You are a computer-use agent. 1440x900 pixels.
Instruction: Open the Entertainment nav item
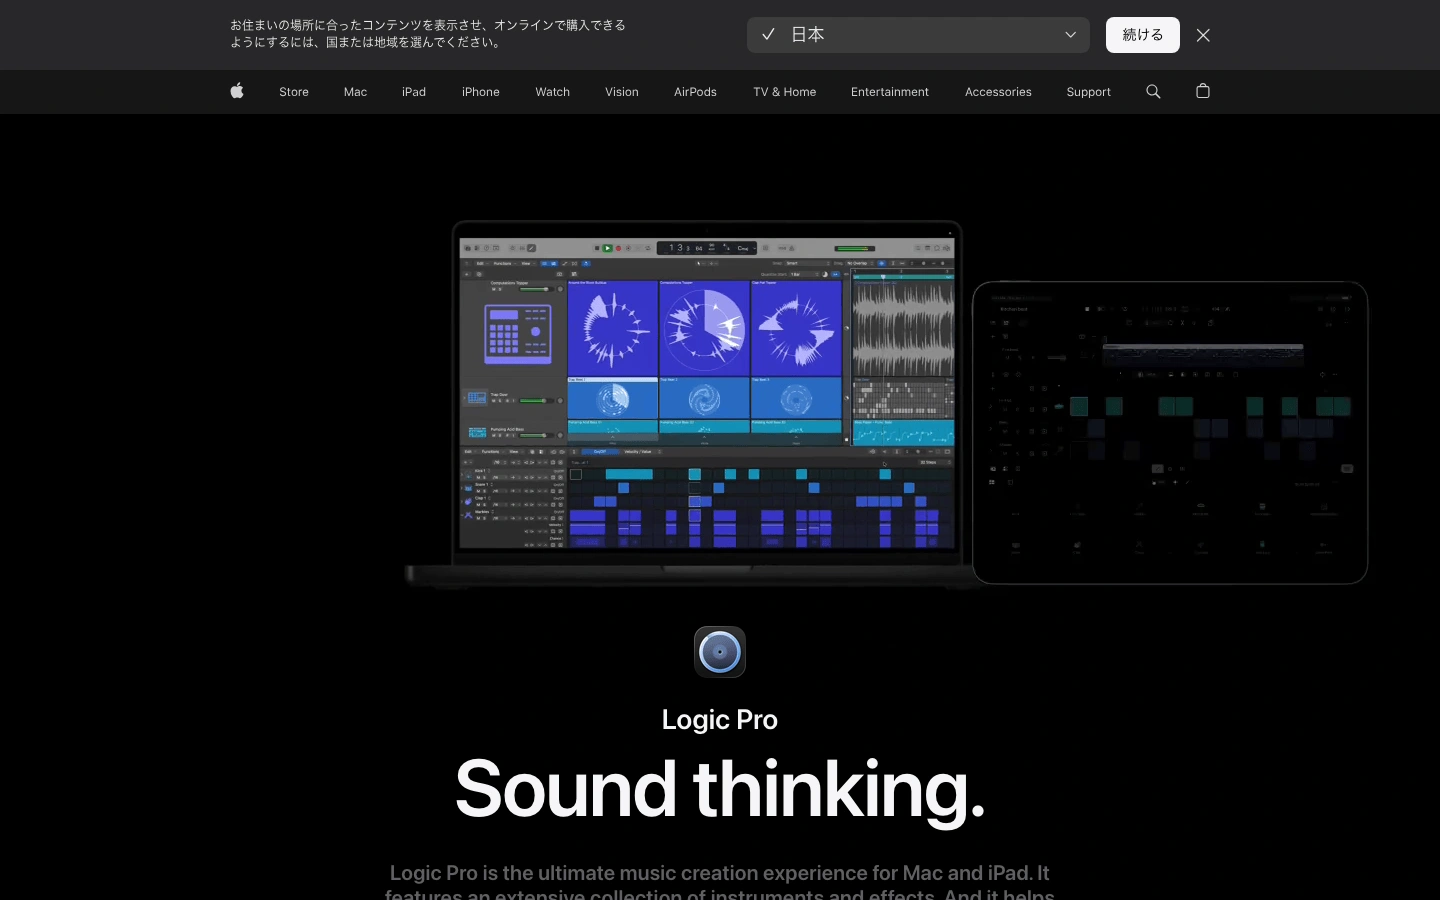click(890, 92)
